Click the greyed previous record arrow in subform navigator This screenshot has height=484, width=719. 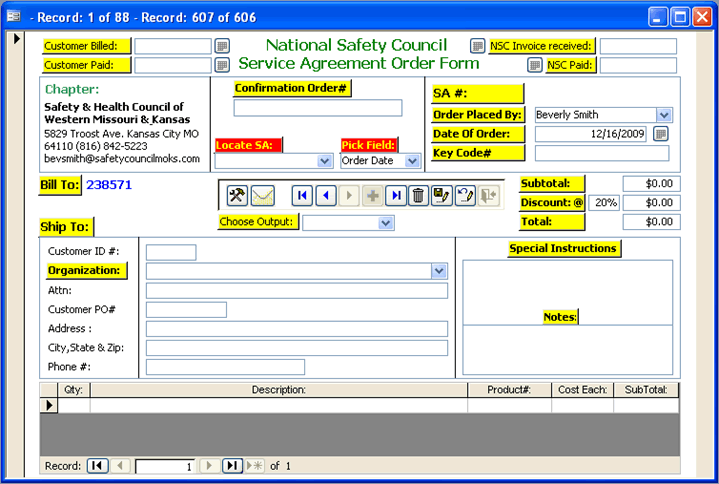120,466
